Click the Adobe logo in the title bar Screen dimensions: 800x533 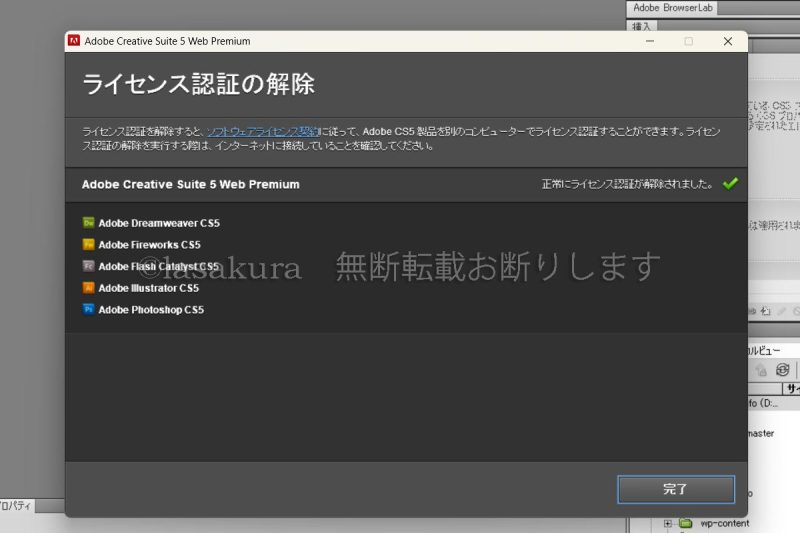coord(74,41)
